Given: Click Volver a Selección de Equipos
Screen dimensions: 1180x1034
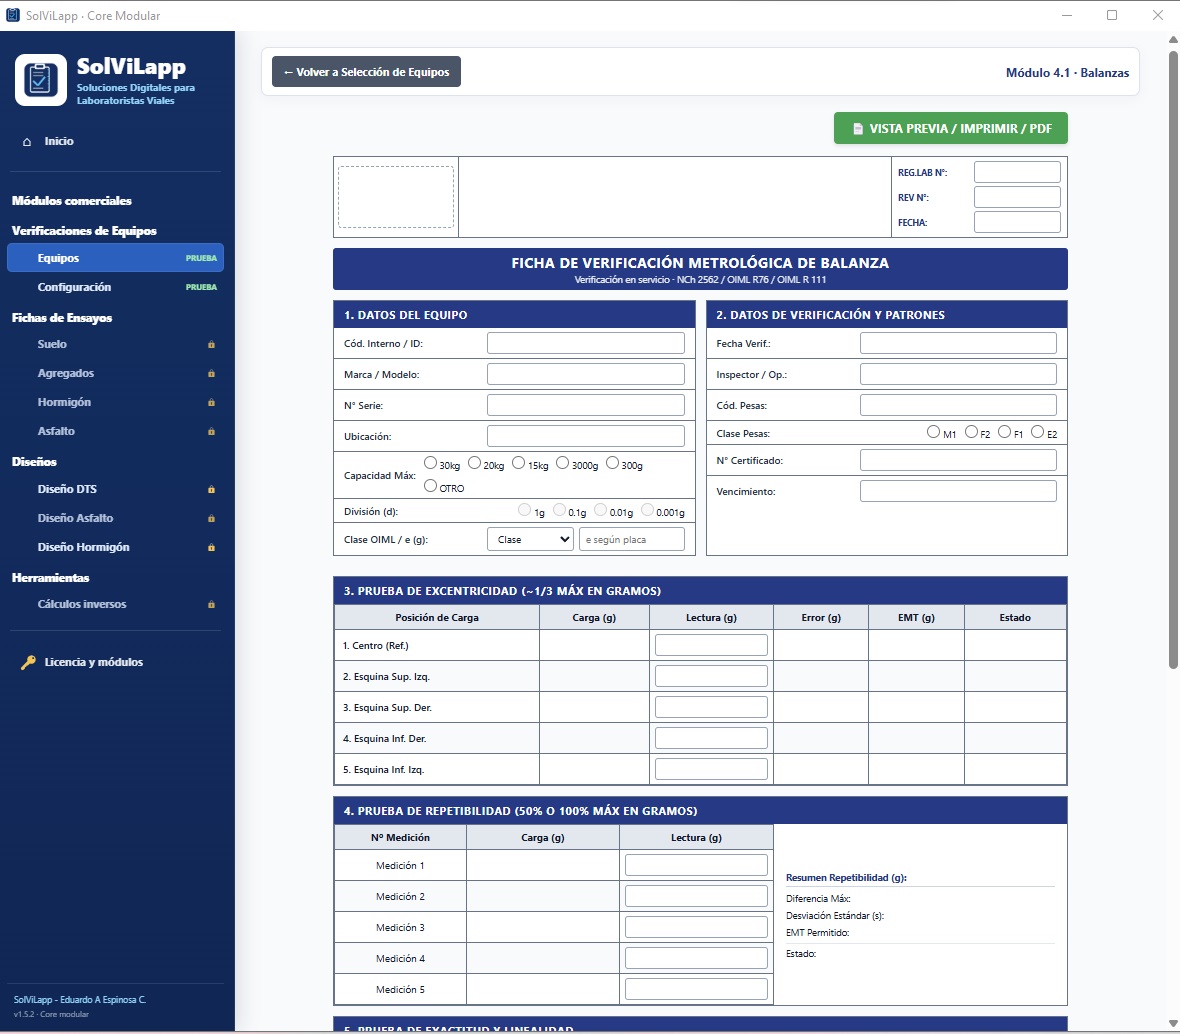Looking at the screenshot, I should pyautogui.click(x=366, y=72).
